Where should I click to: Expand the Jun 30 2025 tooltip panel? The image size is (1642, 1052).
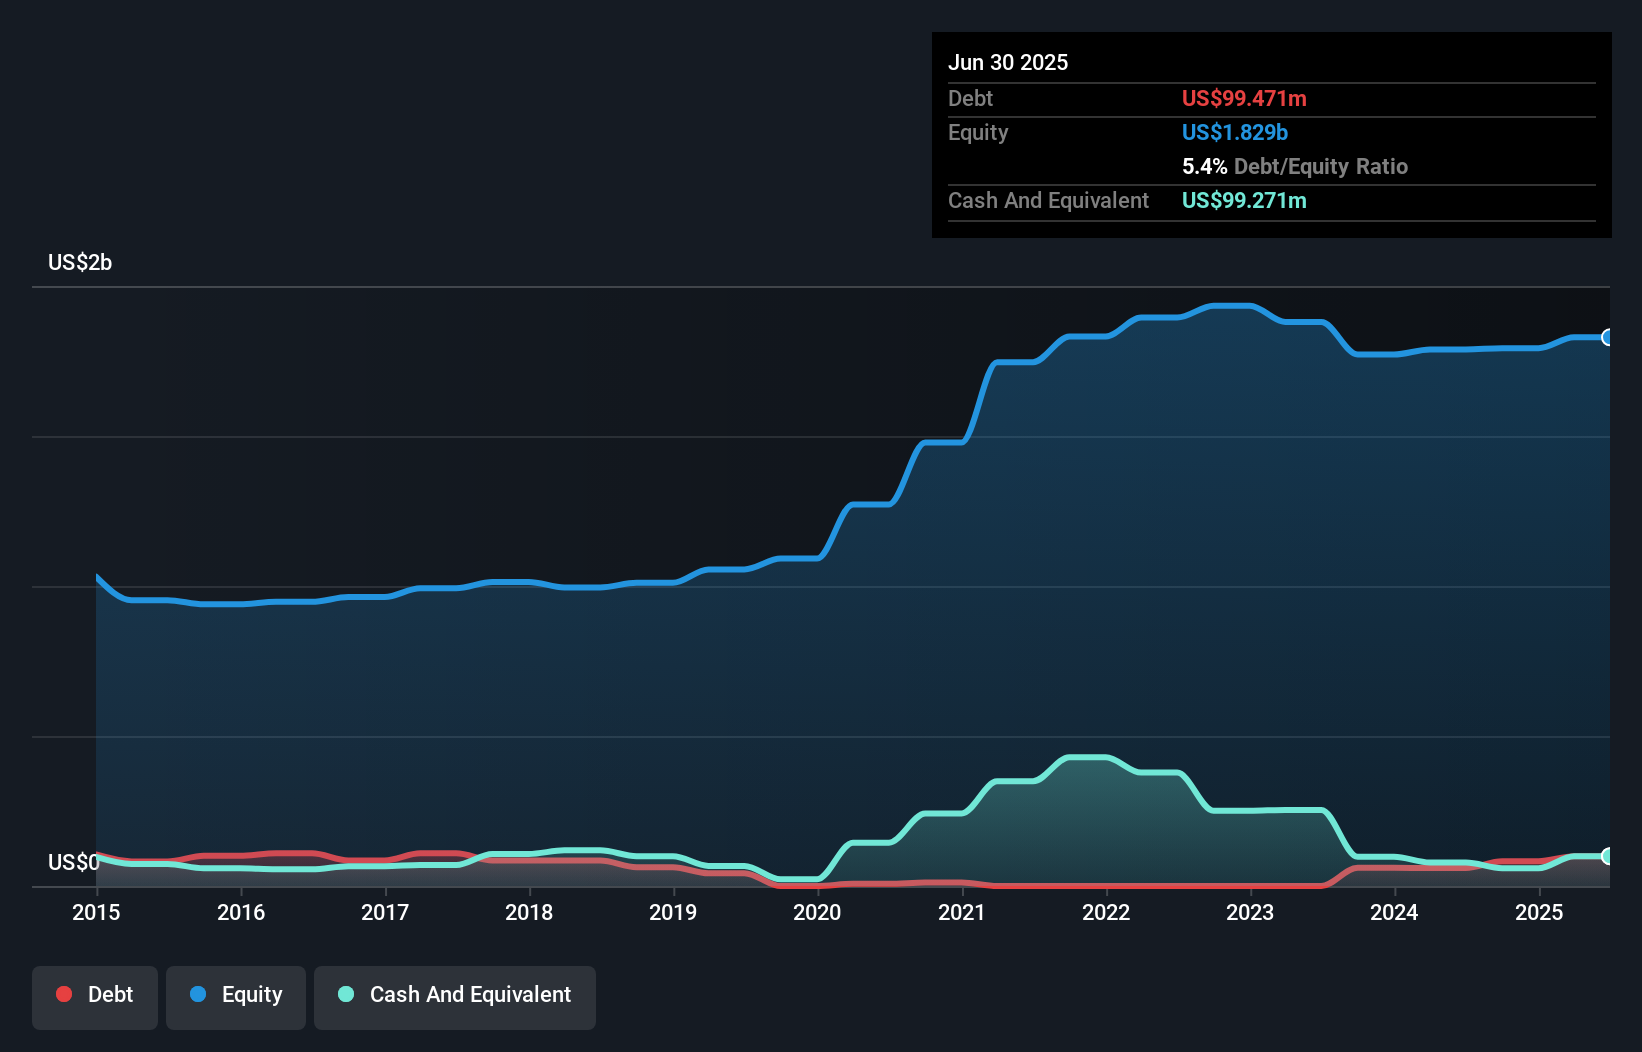coord(1008,62)
